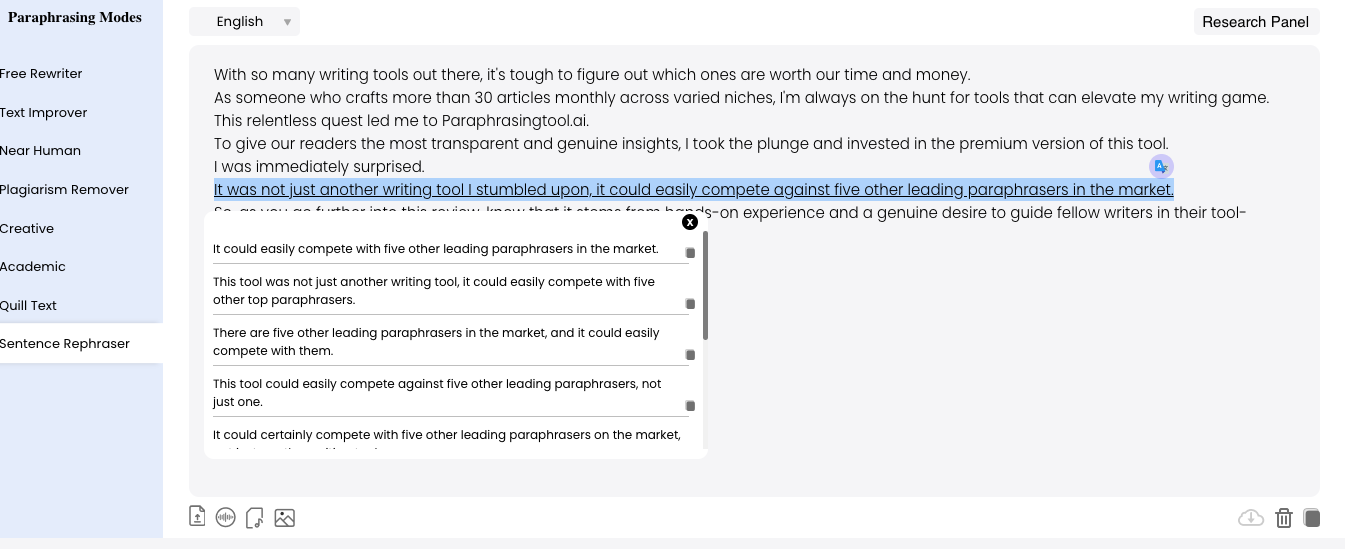Copy suggestion starting "There are five other"

690,355
